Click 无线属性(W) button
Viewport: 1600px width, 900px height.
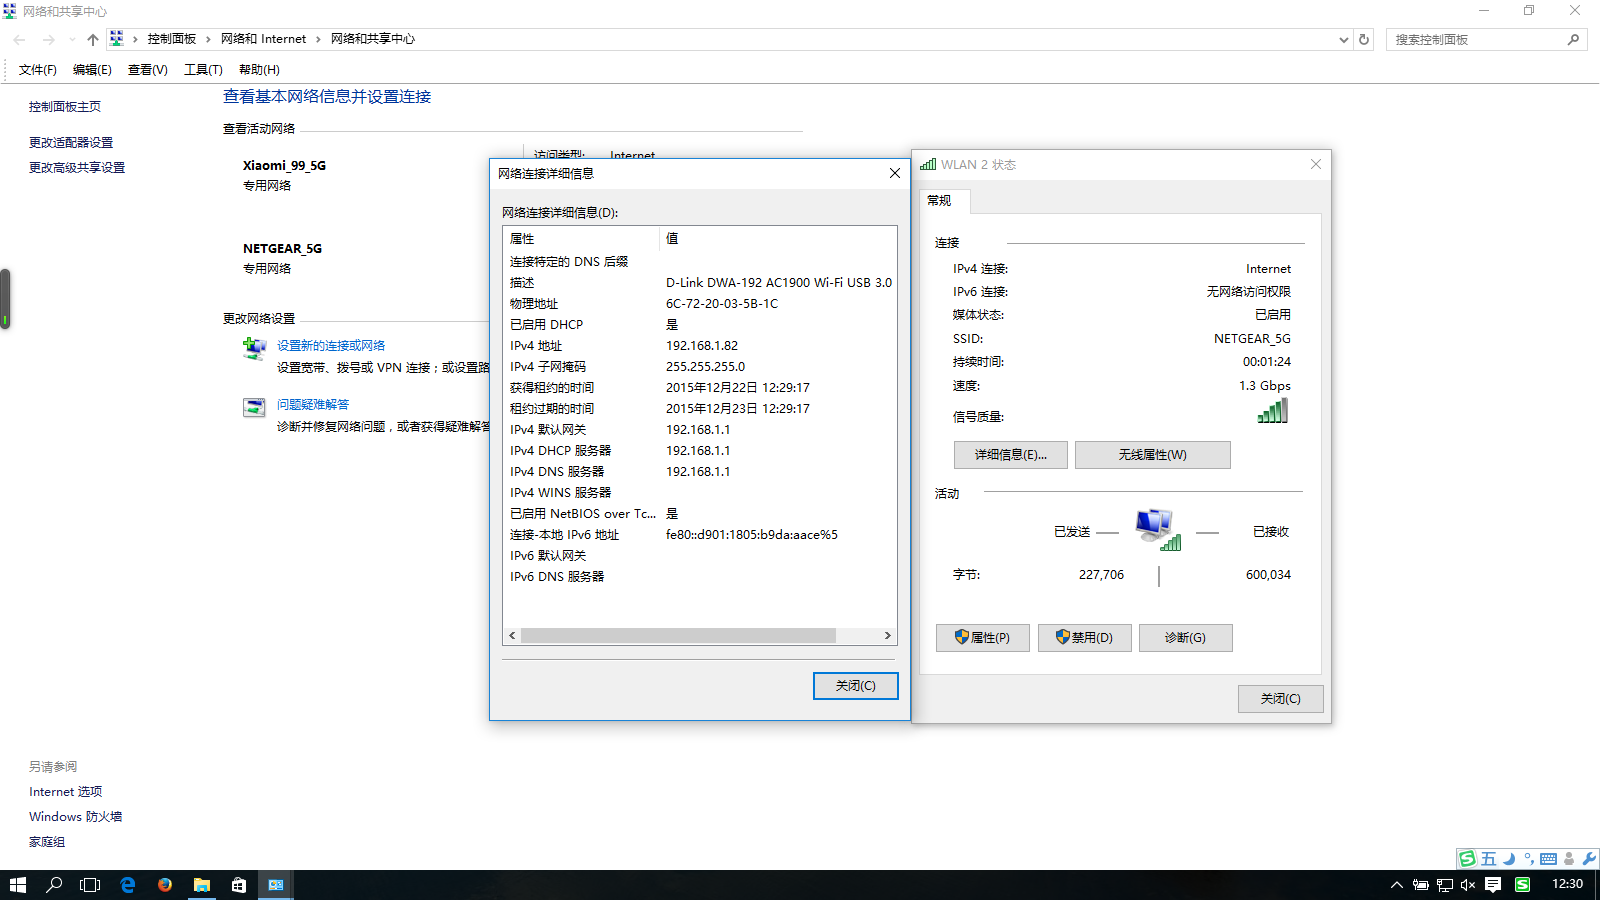1153,455
